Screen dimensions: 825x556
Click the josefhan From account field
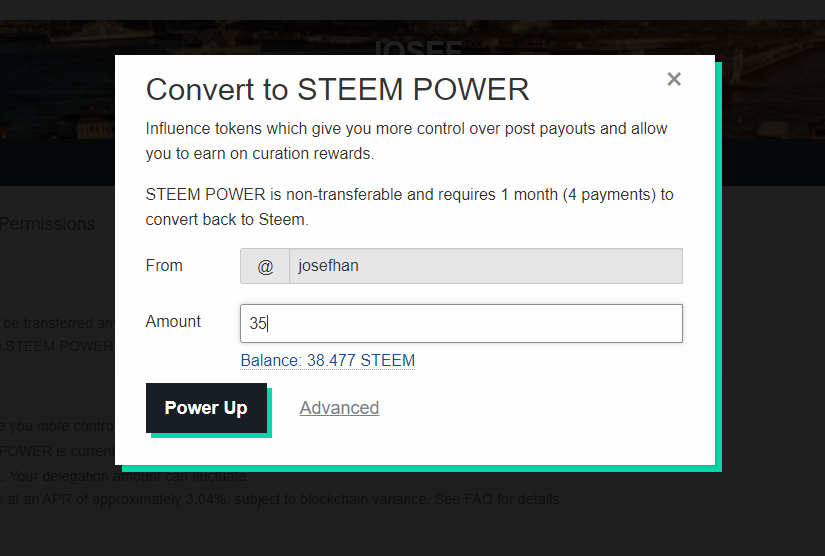(x=486, y=266)
